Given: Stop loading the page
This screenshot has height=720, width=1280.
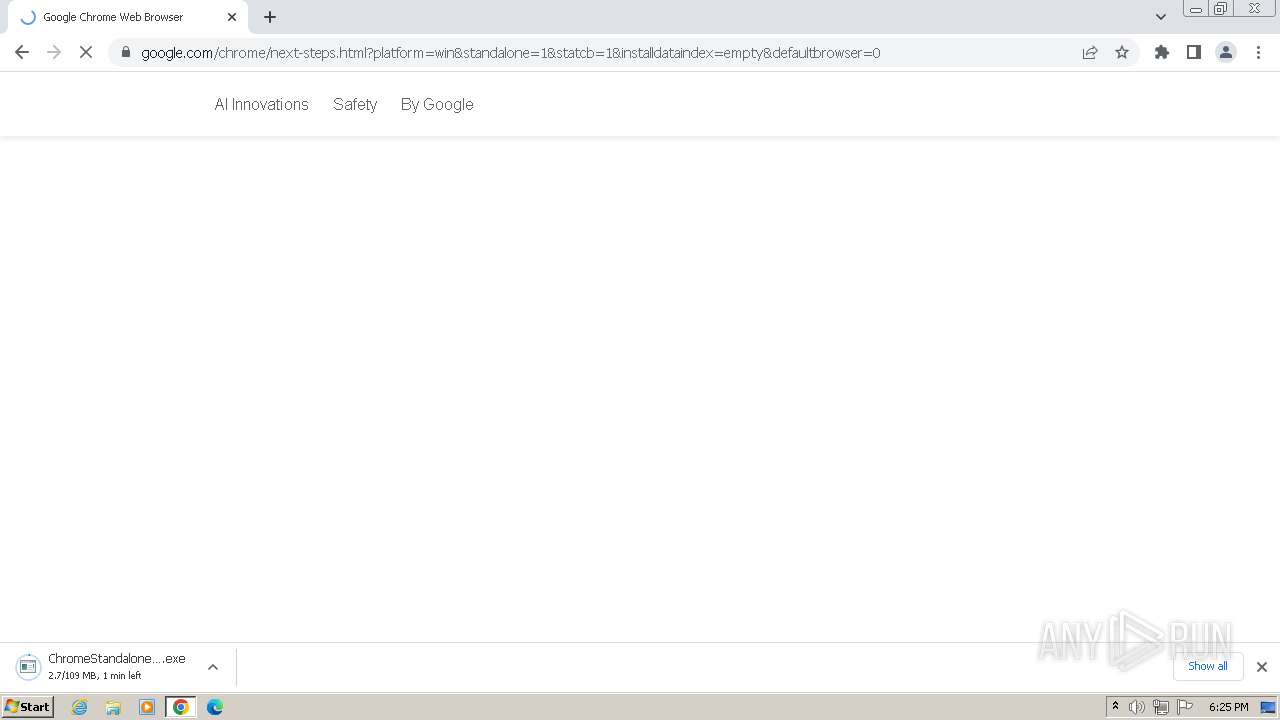Looking at the screenshot, I should click(86, 52).
